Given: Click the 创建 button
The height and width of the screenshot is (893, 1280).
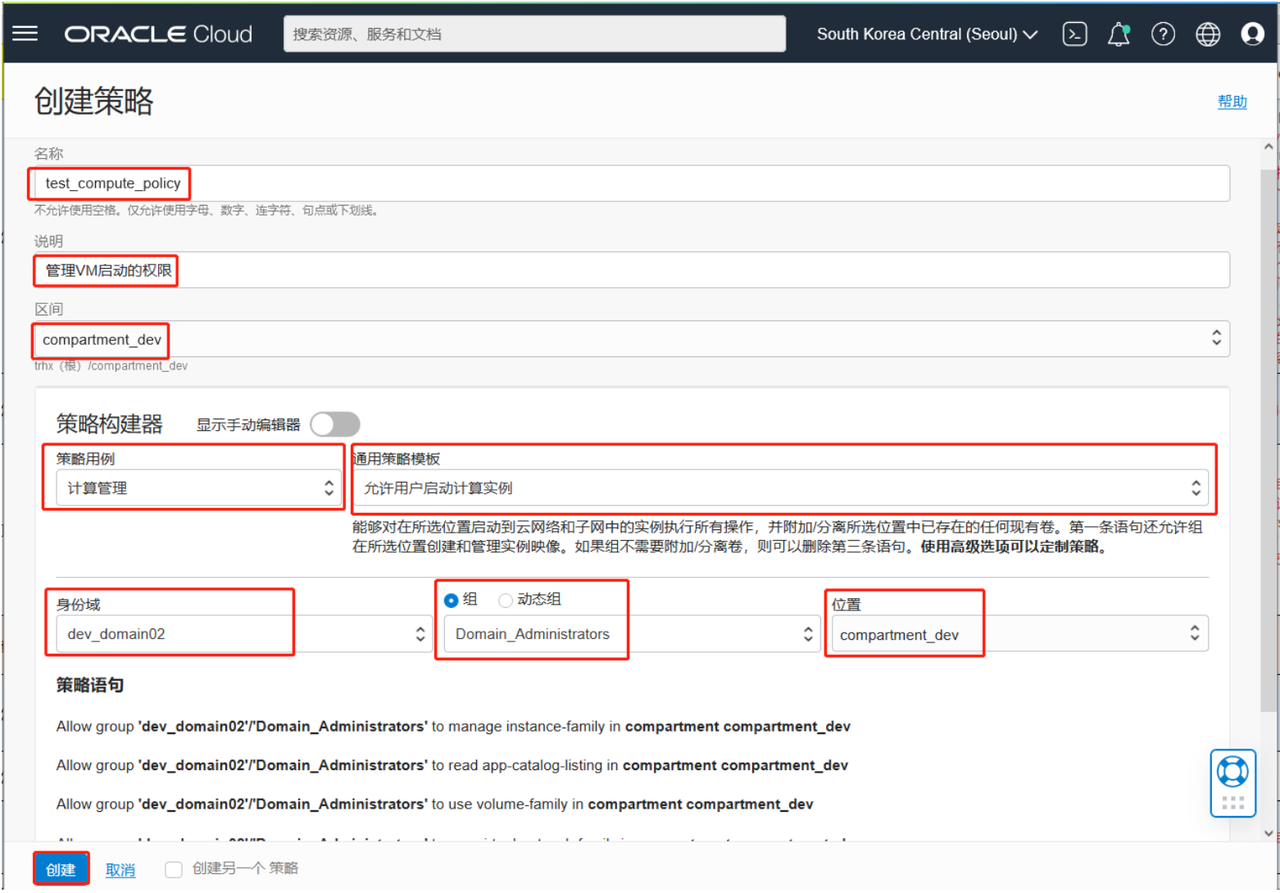Looking at the screenshot, I should pyautogui.click(x=61, y=869).
